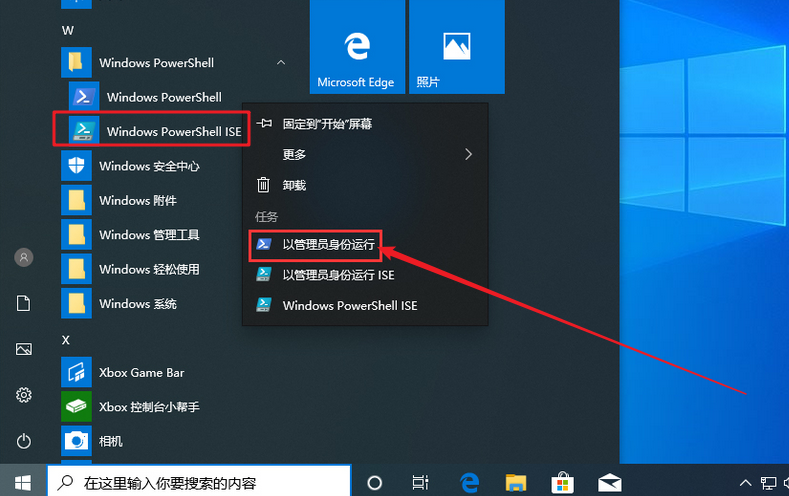Viewport: 789px width, 496px height.
Task: Open the Microsoft Edge tile
Action: (357, 46)
